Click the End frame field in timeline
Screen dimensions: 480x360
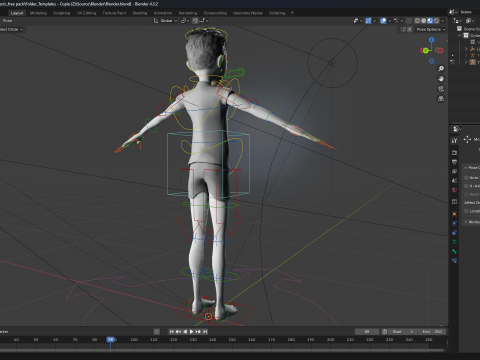click(x=432, y=332)
